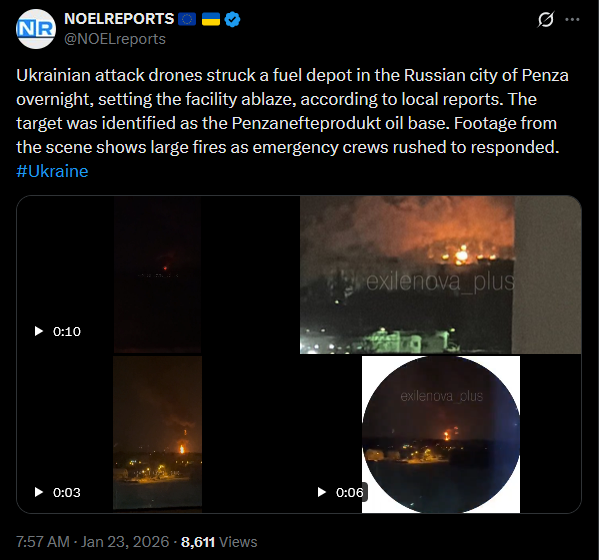Click the Ukraine flag emoji in name
The image size is (599, 560).
211,19
